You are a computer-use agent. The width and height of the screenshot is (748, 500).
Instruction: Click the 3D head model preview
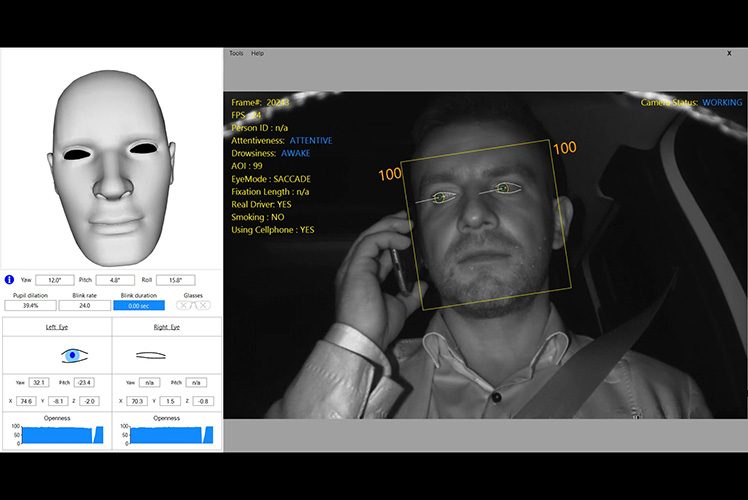click(x=110, y=158)
